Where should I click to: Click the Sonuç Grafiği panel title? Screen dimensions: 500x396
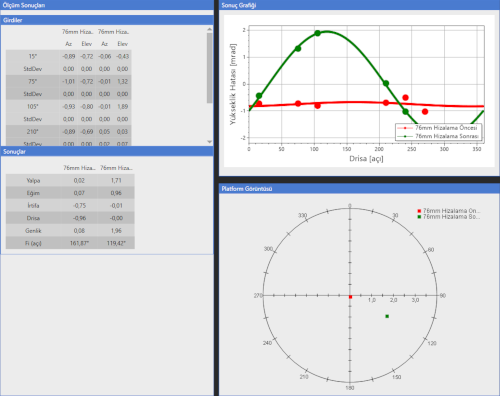[x=239, y=5]
